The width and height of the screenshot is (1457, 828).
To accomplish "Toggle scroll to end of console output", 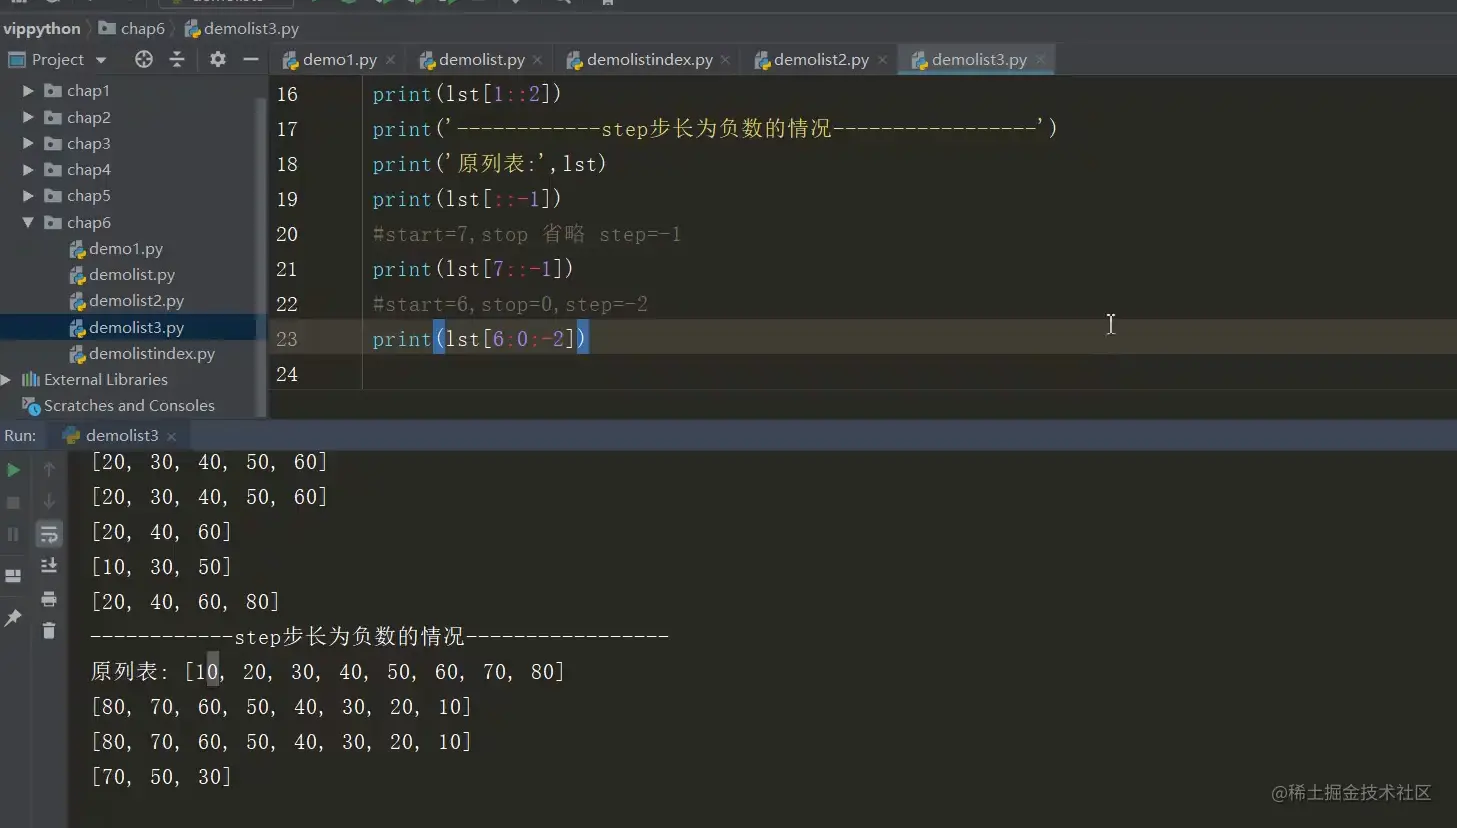I will pos(49,566).
